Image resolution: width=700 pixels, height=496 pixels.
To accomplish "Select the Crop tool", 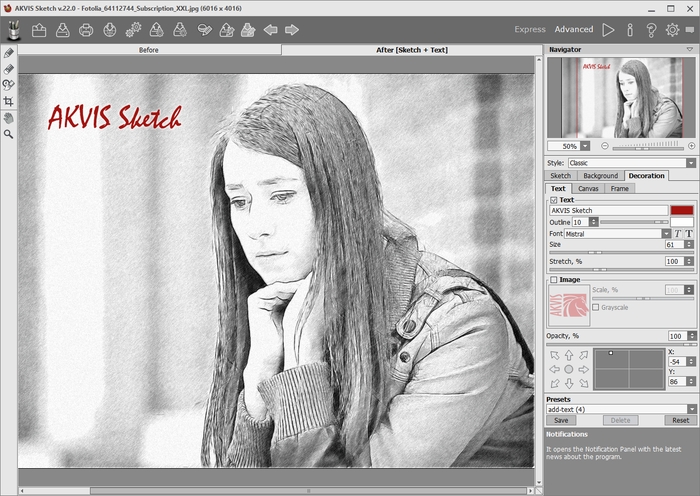I will [x=8, y=101].
